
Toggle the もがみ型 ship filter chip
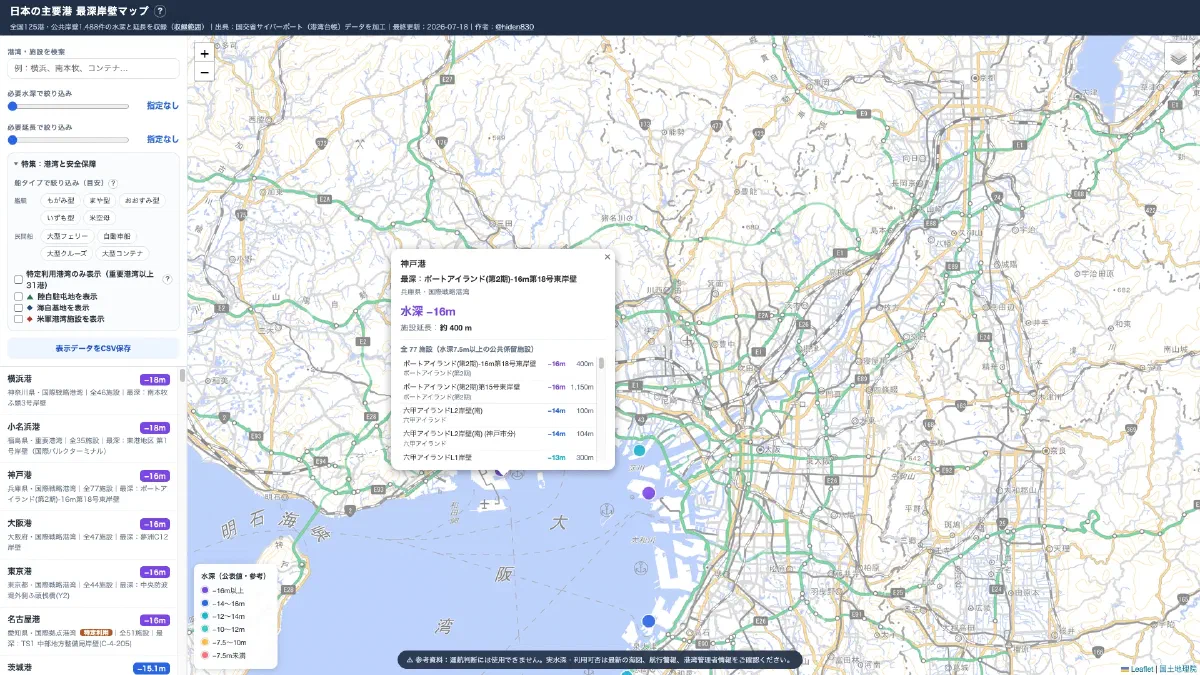[x=60, y=200]
